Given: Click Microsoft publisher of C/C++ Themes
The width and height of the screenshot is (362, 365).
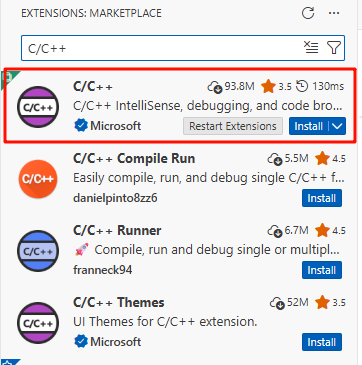Looking at the screenshot, I should 116,342.
